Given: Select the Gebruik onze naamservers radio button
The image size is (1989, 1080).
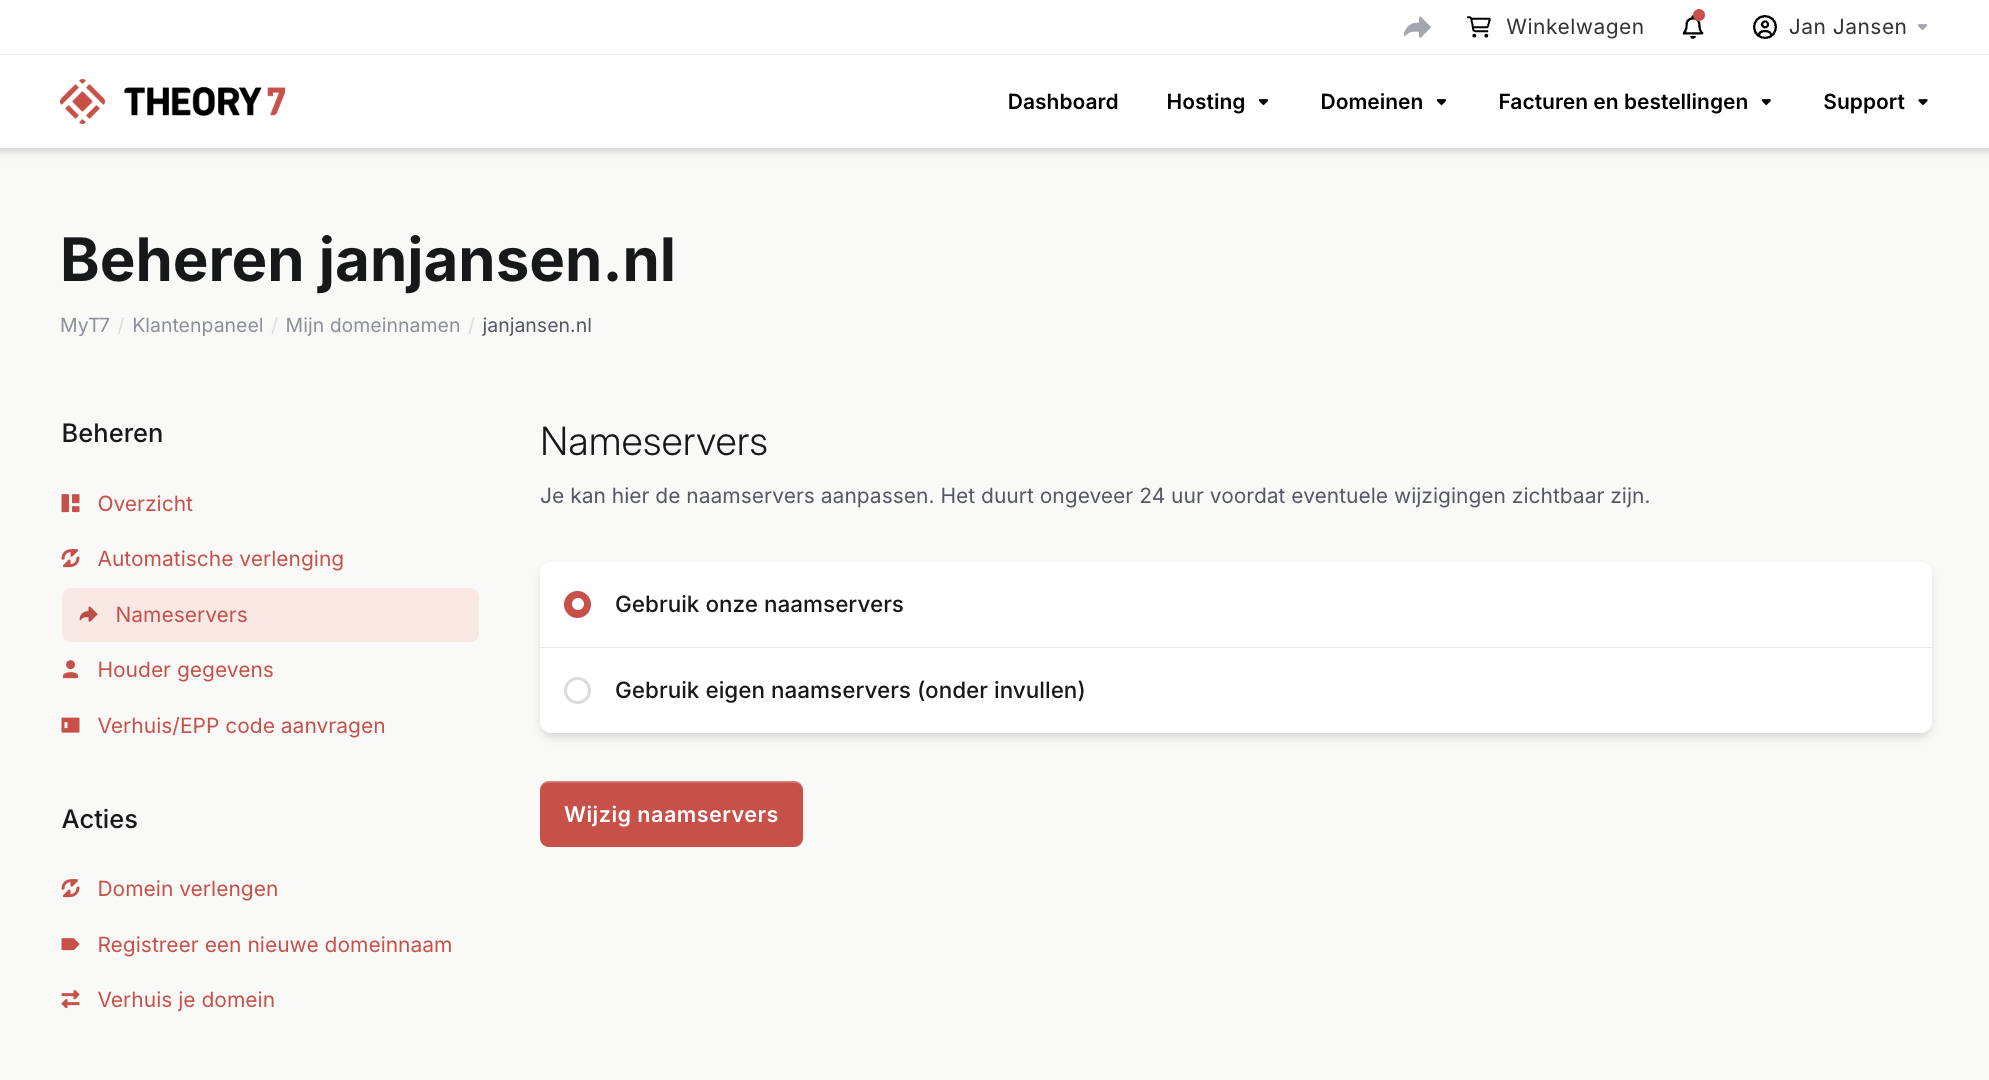Looking at the screenshot, I should [x=577, y=604].
